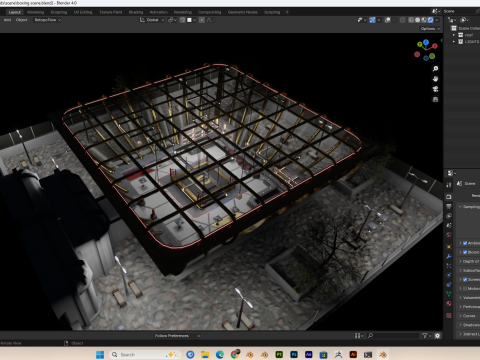Open the Tool properties tab
Screen dimensions: 480x360
click(x=449, y=185)
